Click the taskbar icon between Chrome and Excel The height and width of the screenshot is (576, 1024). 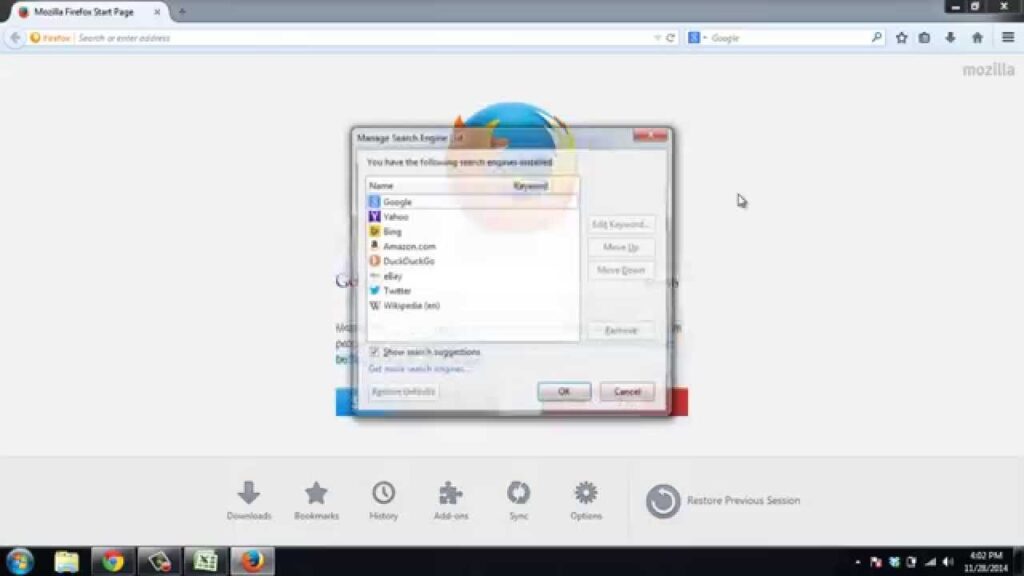[x=159, y=562]
